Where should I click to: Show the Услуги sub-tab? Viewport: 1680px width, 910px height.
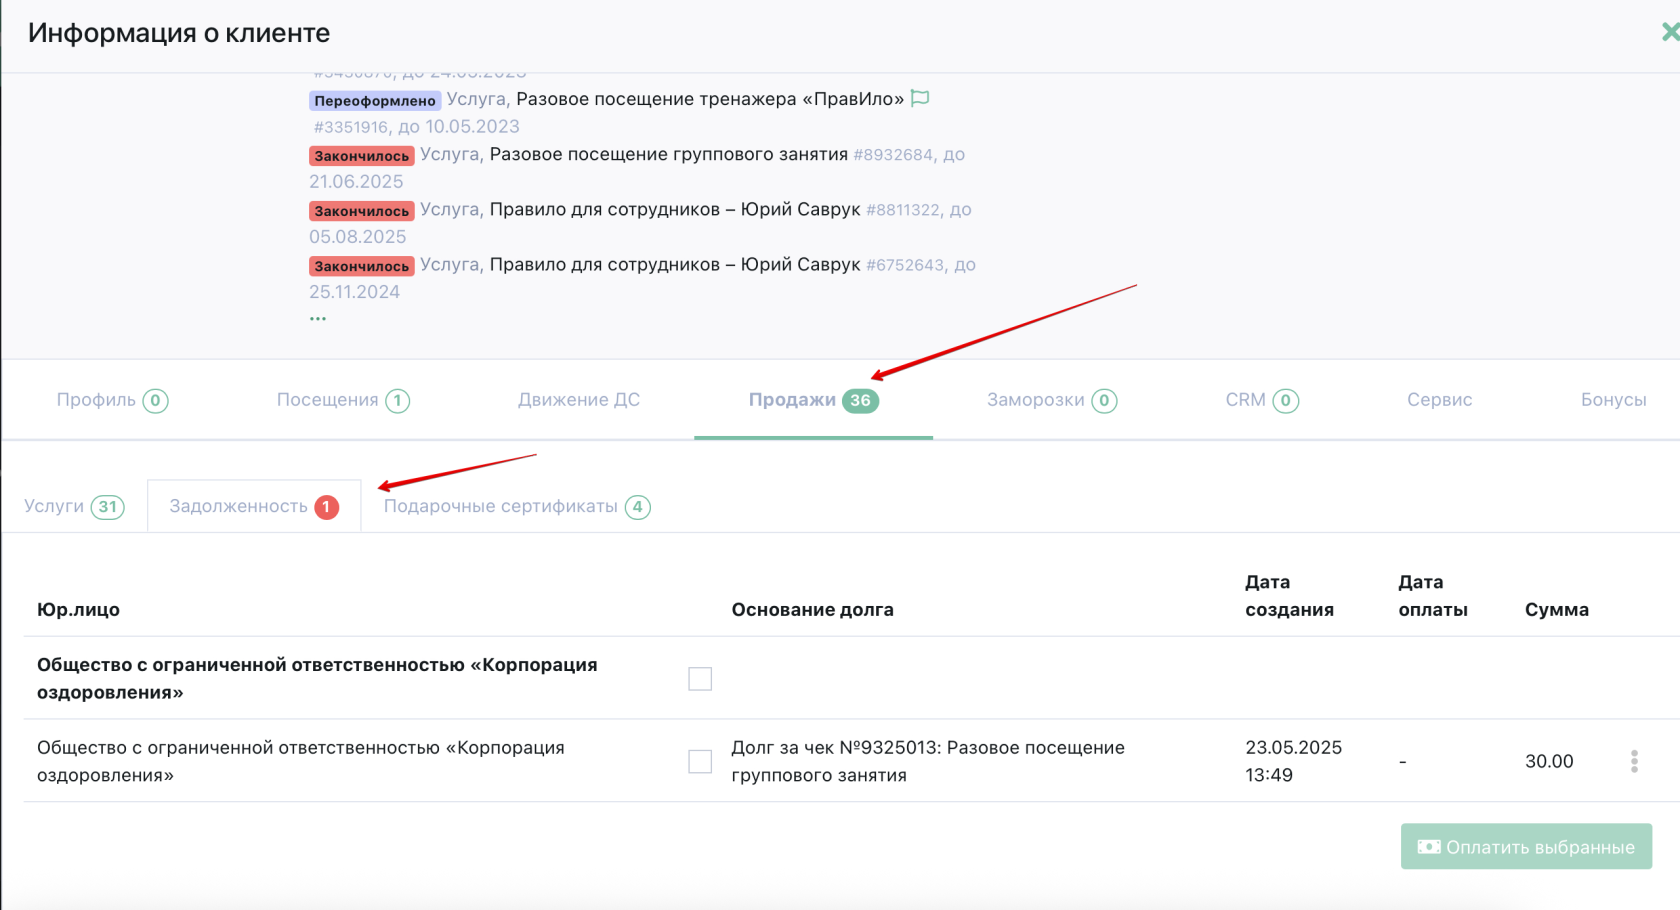pyautogui.click(x=73, y=506)
